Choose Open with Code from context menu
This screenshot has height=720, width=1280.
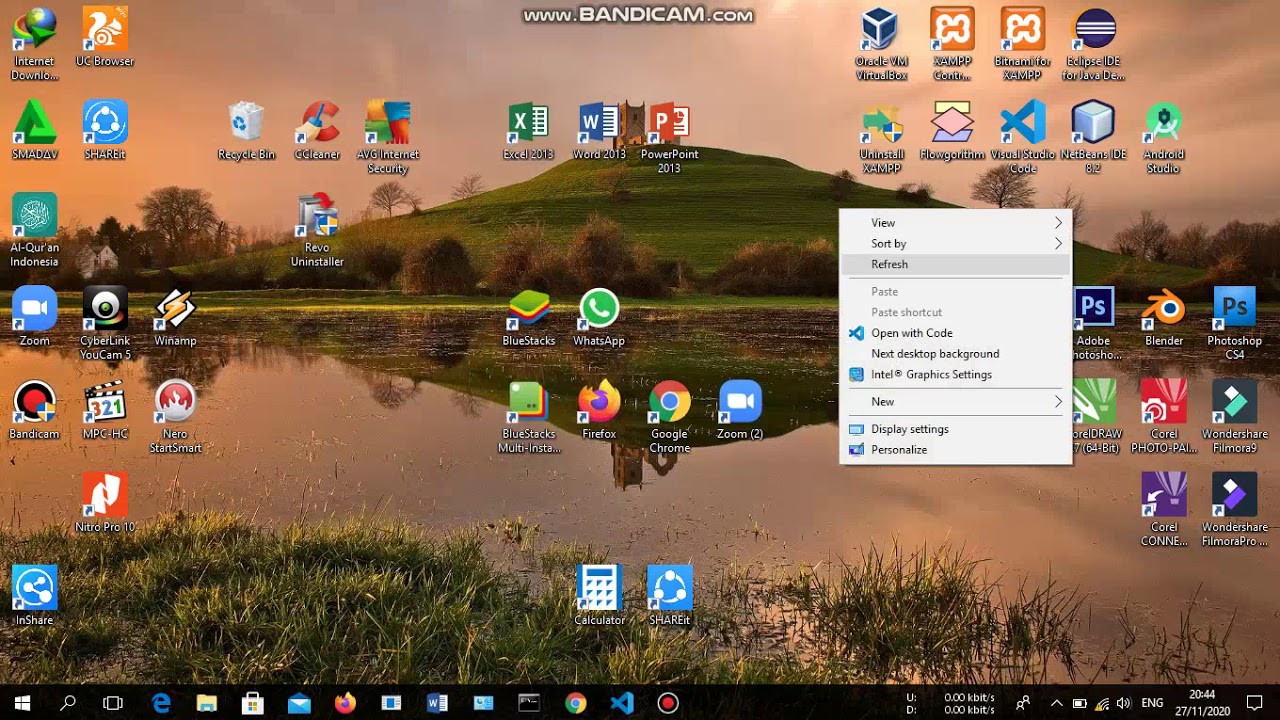coord(955,333)
